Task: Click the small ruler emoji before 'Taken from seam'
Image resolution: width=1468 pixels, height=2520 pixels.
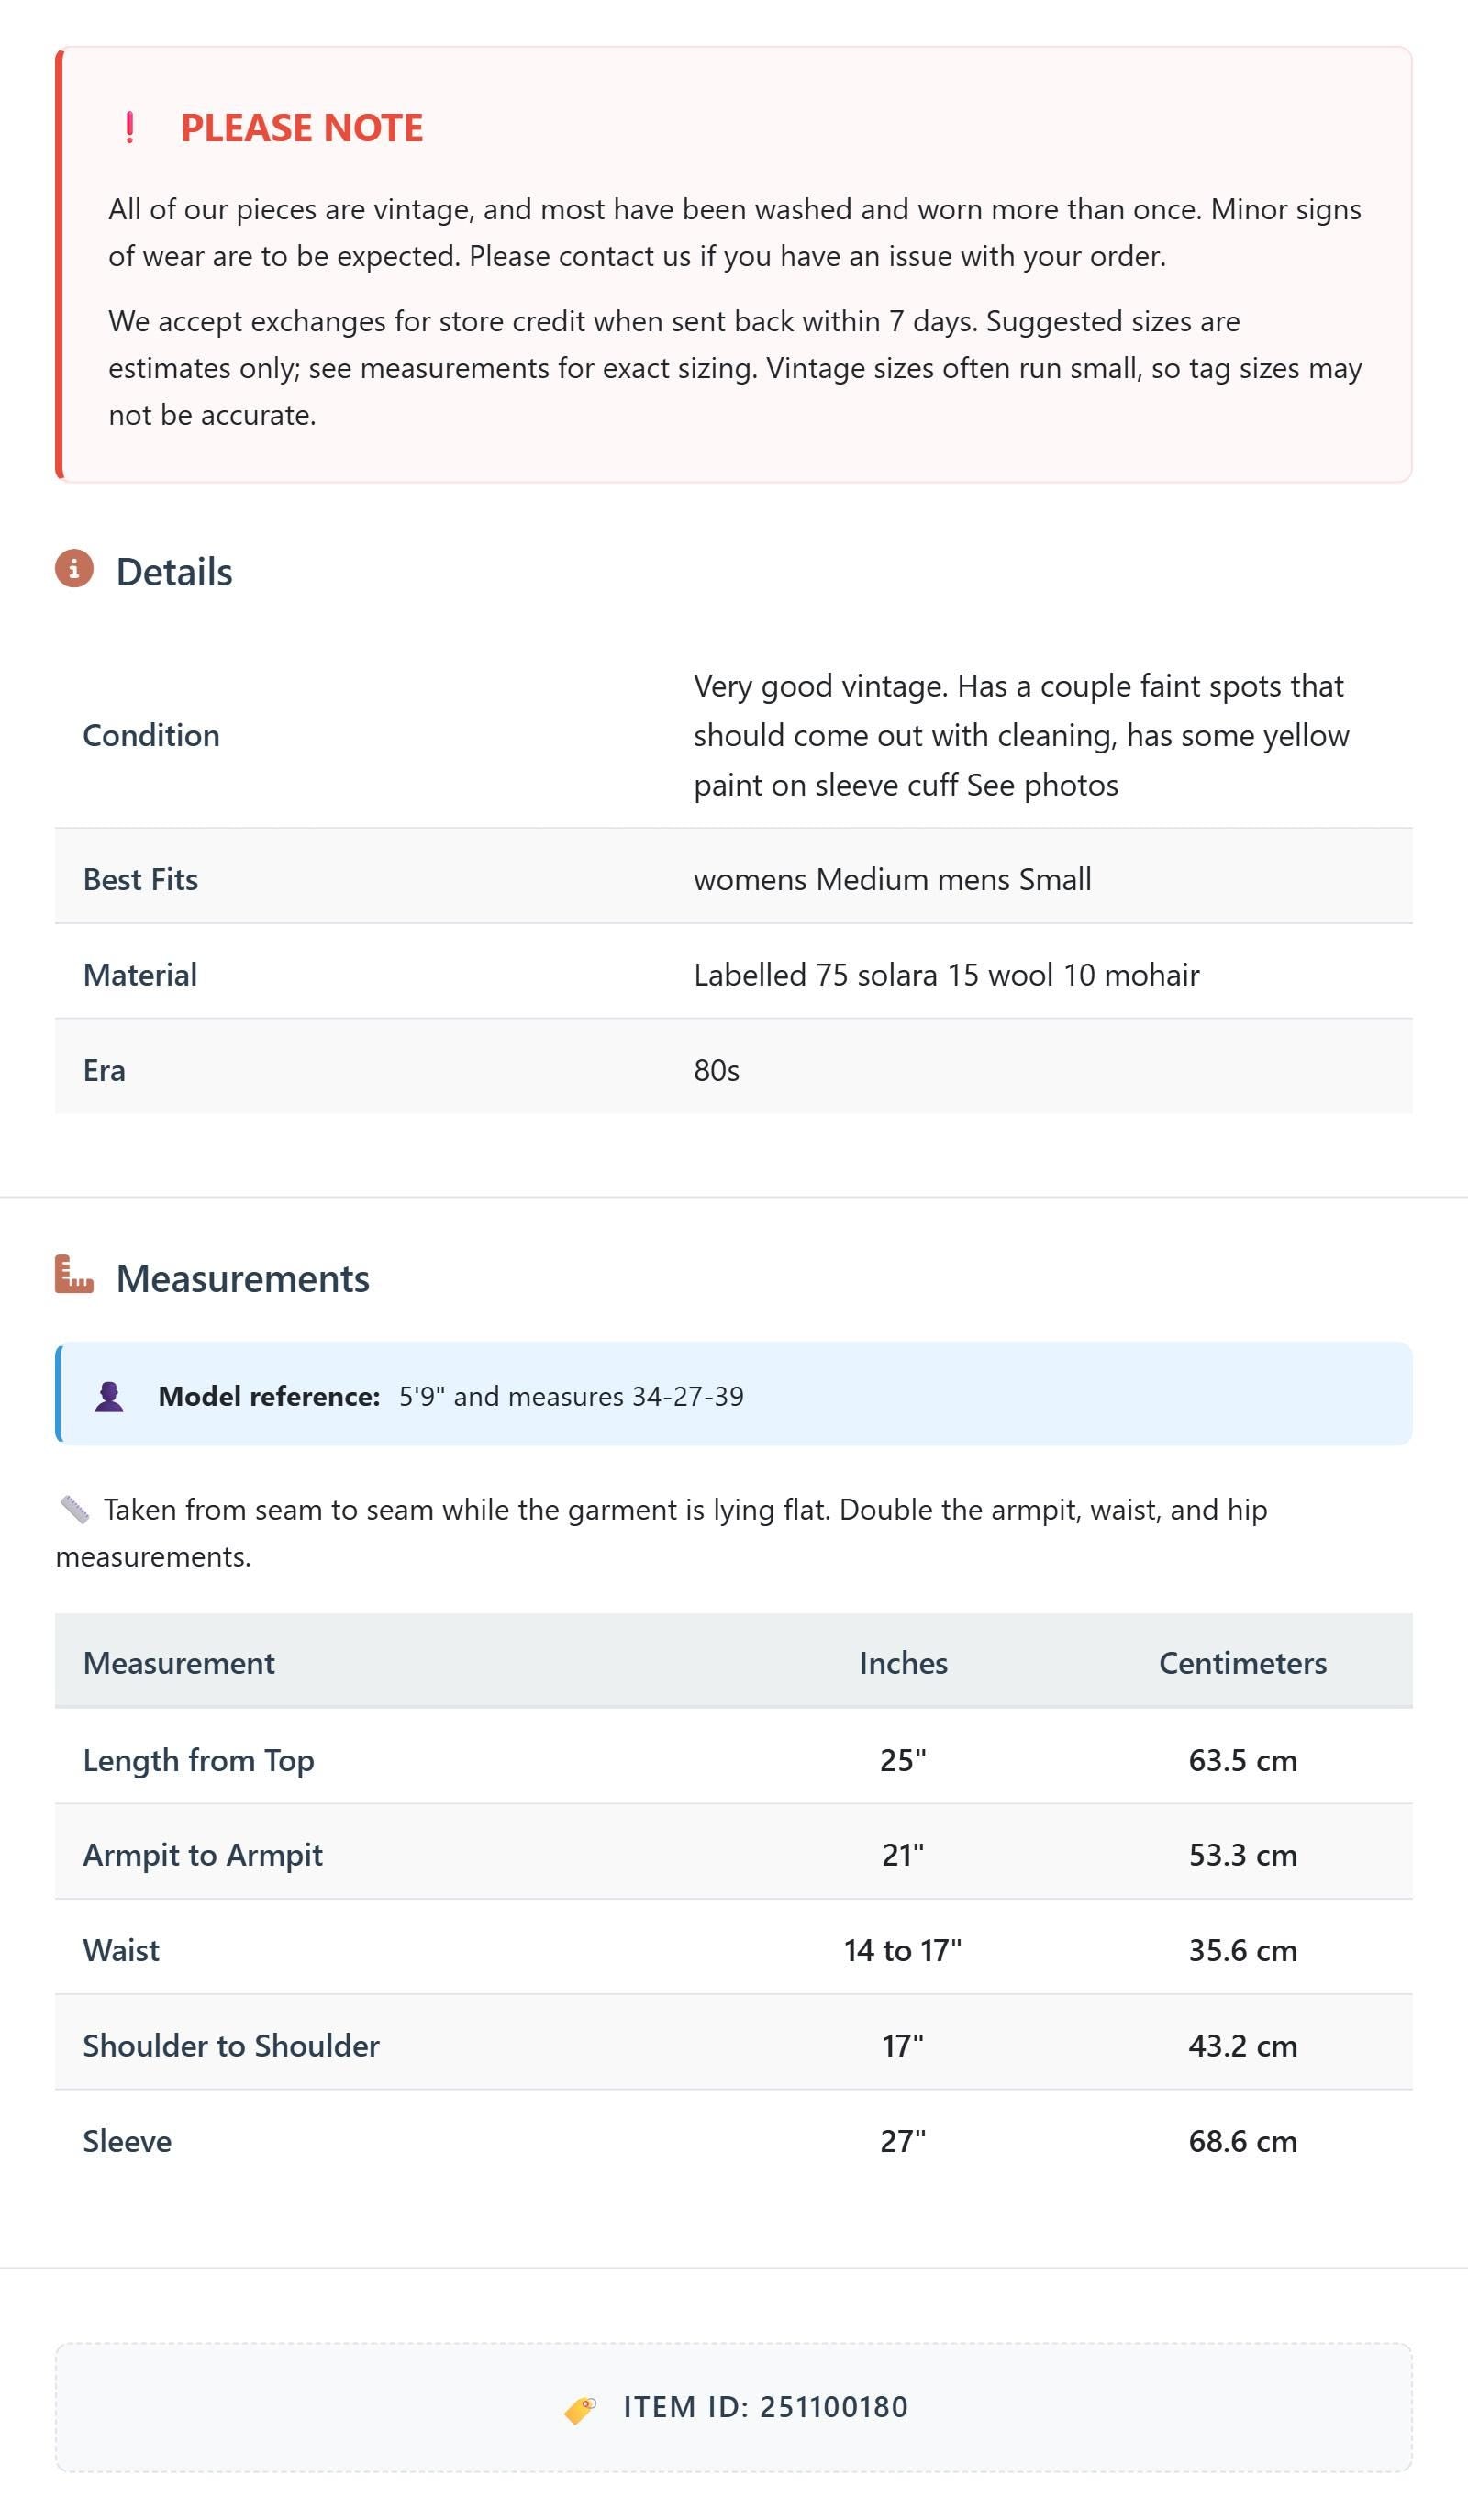Action: pos(75,1510)
